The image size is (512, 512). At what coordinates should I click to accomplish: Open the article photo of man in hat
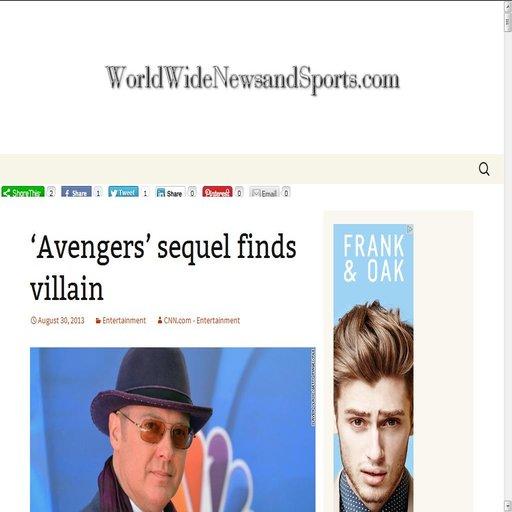click(173, 430)
